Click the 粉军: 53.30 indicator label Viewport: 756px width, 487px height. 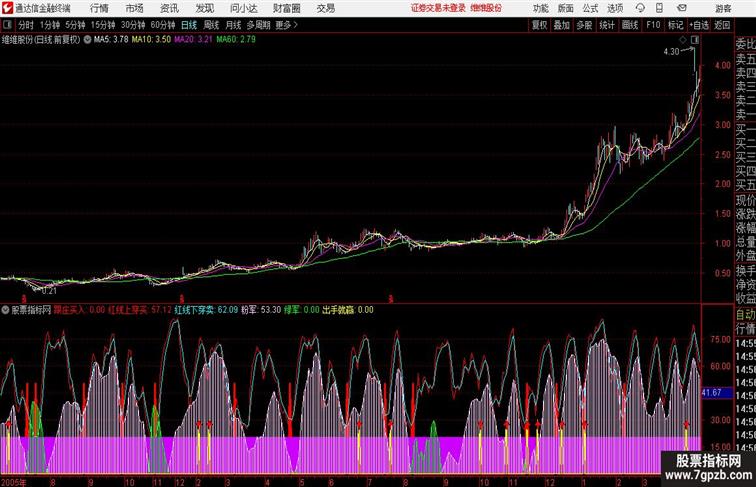[x=261, y=310]
